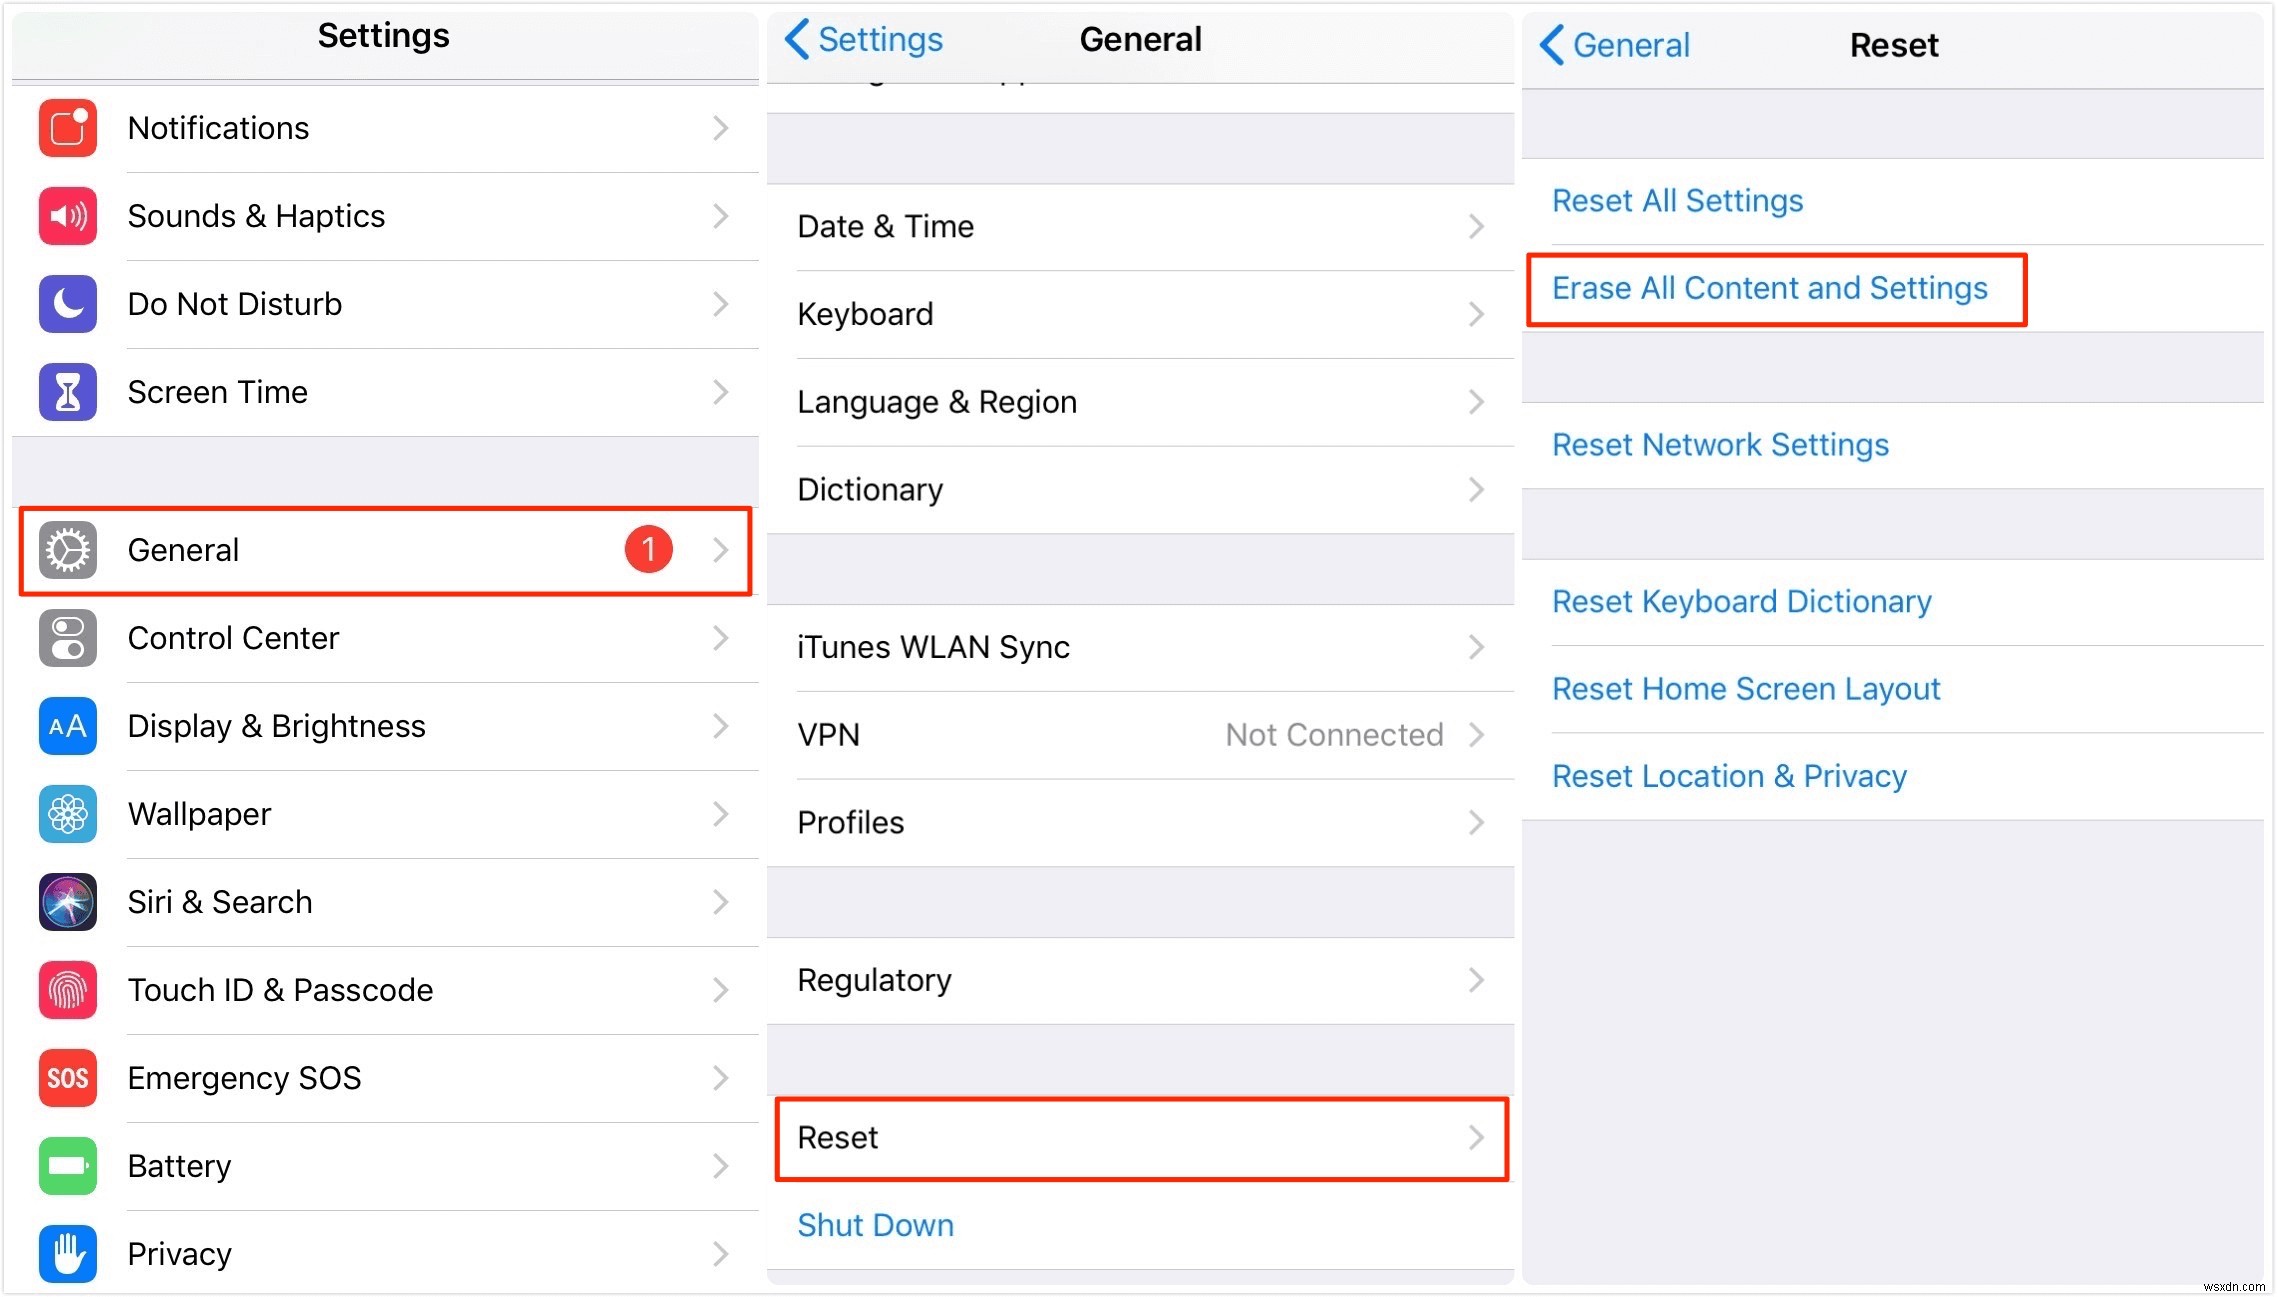The height and width of the screenshot is (1297, 2277).
Task: Open Emergency SOS settings
Action: coord(382,1076)
